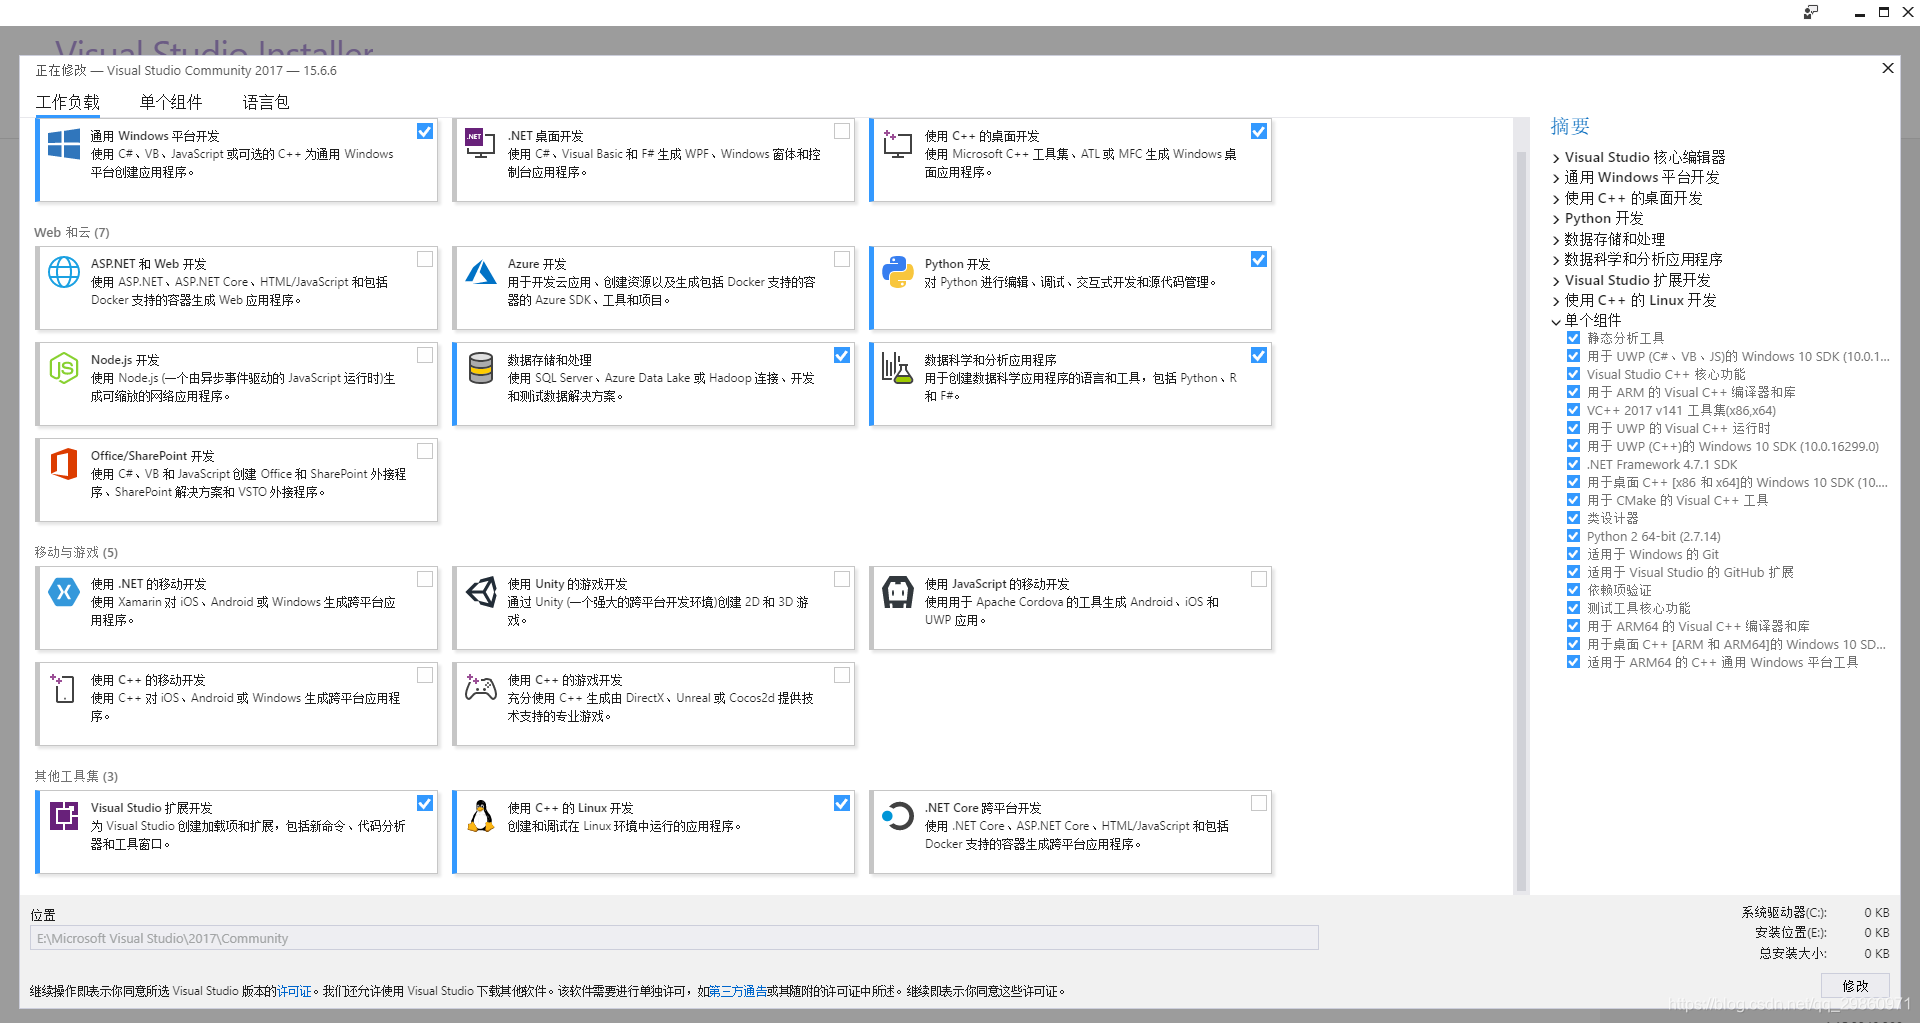Click the .NET Core cross-platform icon
The width and height of the screenshot is (1920, 1023).
pyautogui.click(x=897, y=816)
